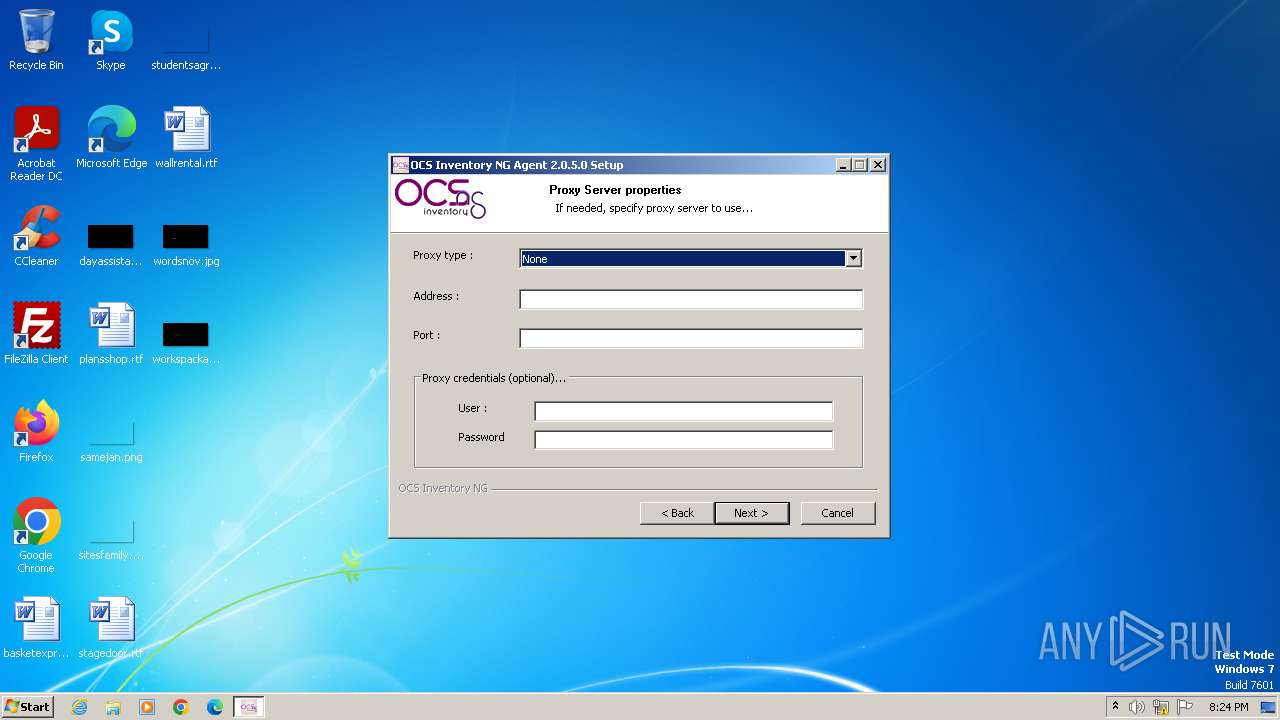Click the 8:24 PM clock

point(1228,707)
